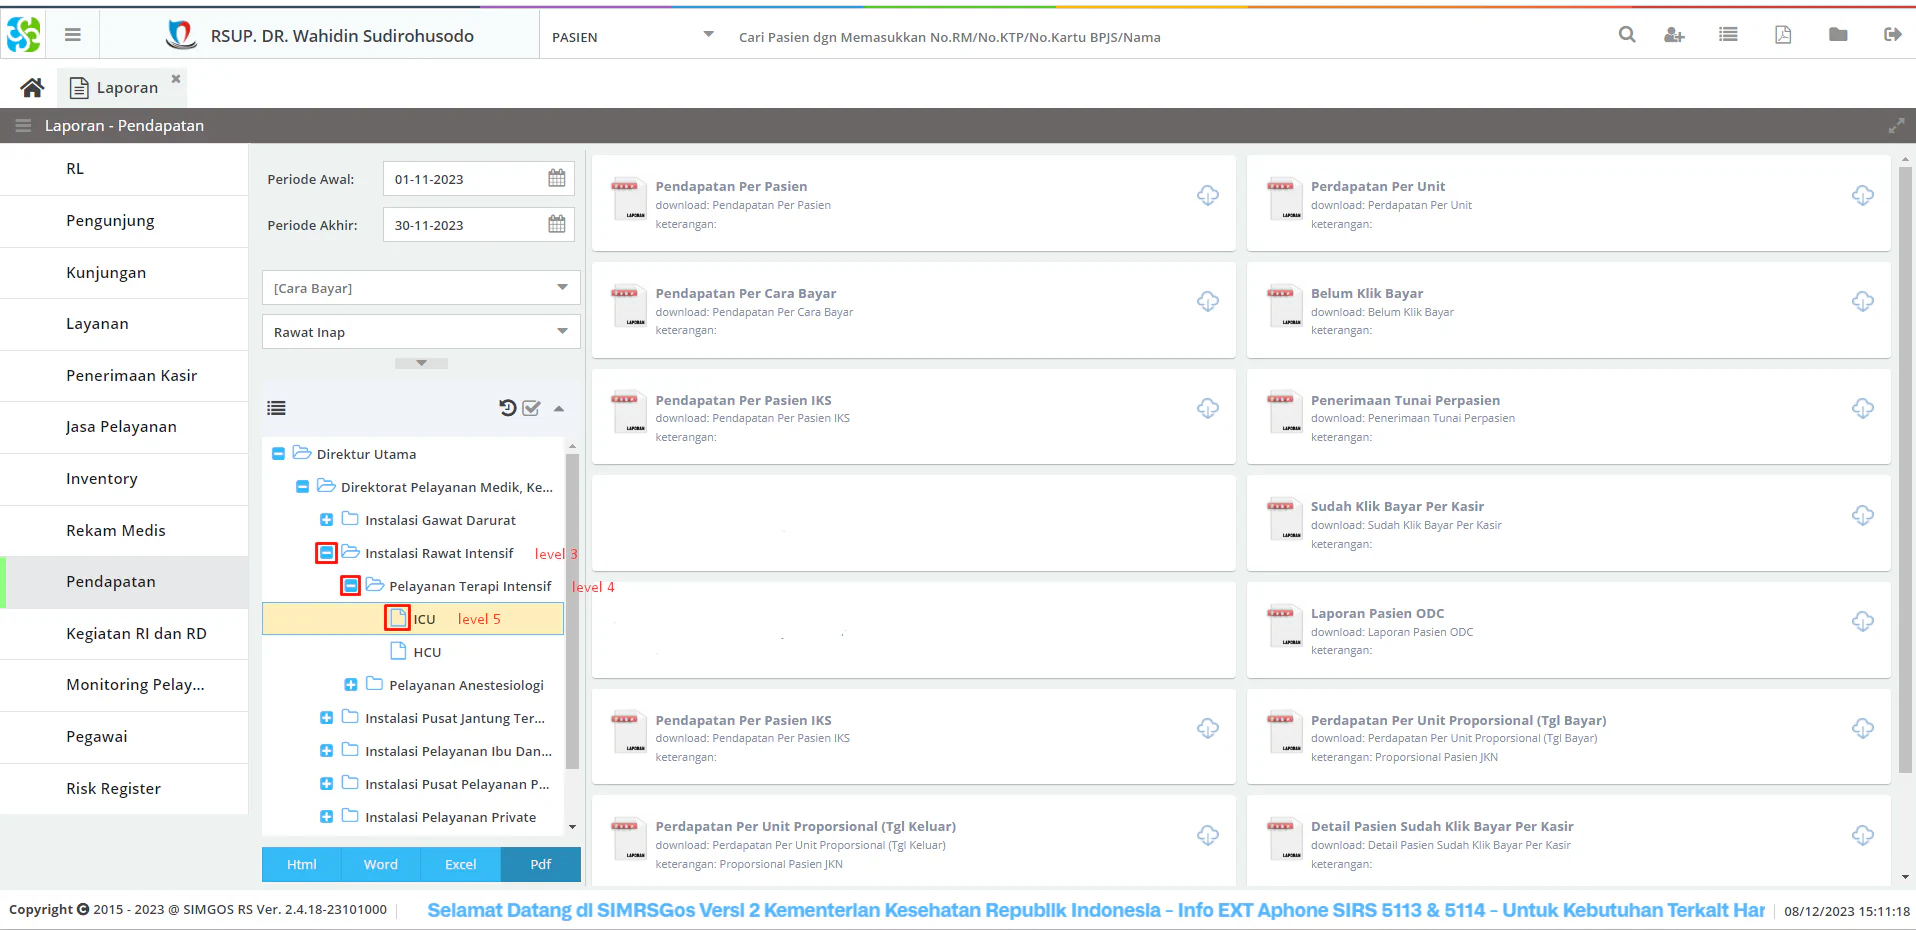Download Pendapatan Per Cara Bayar report
The image size is (1916, 930).
(x=1208, y=301)
